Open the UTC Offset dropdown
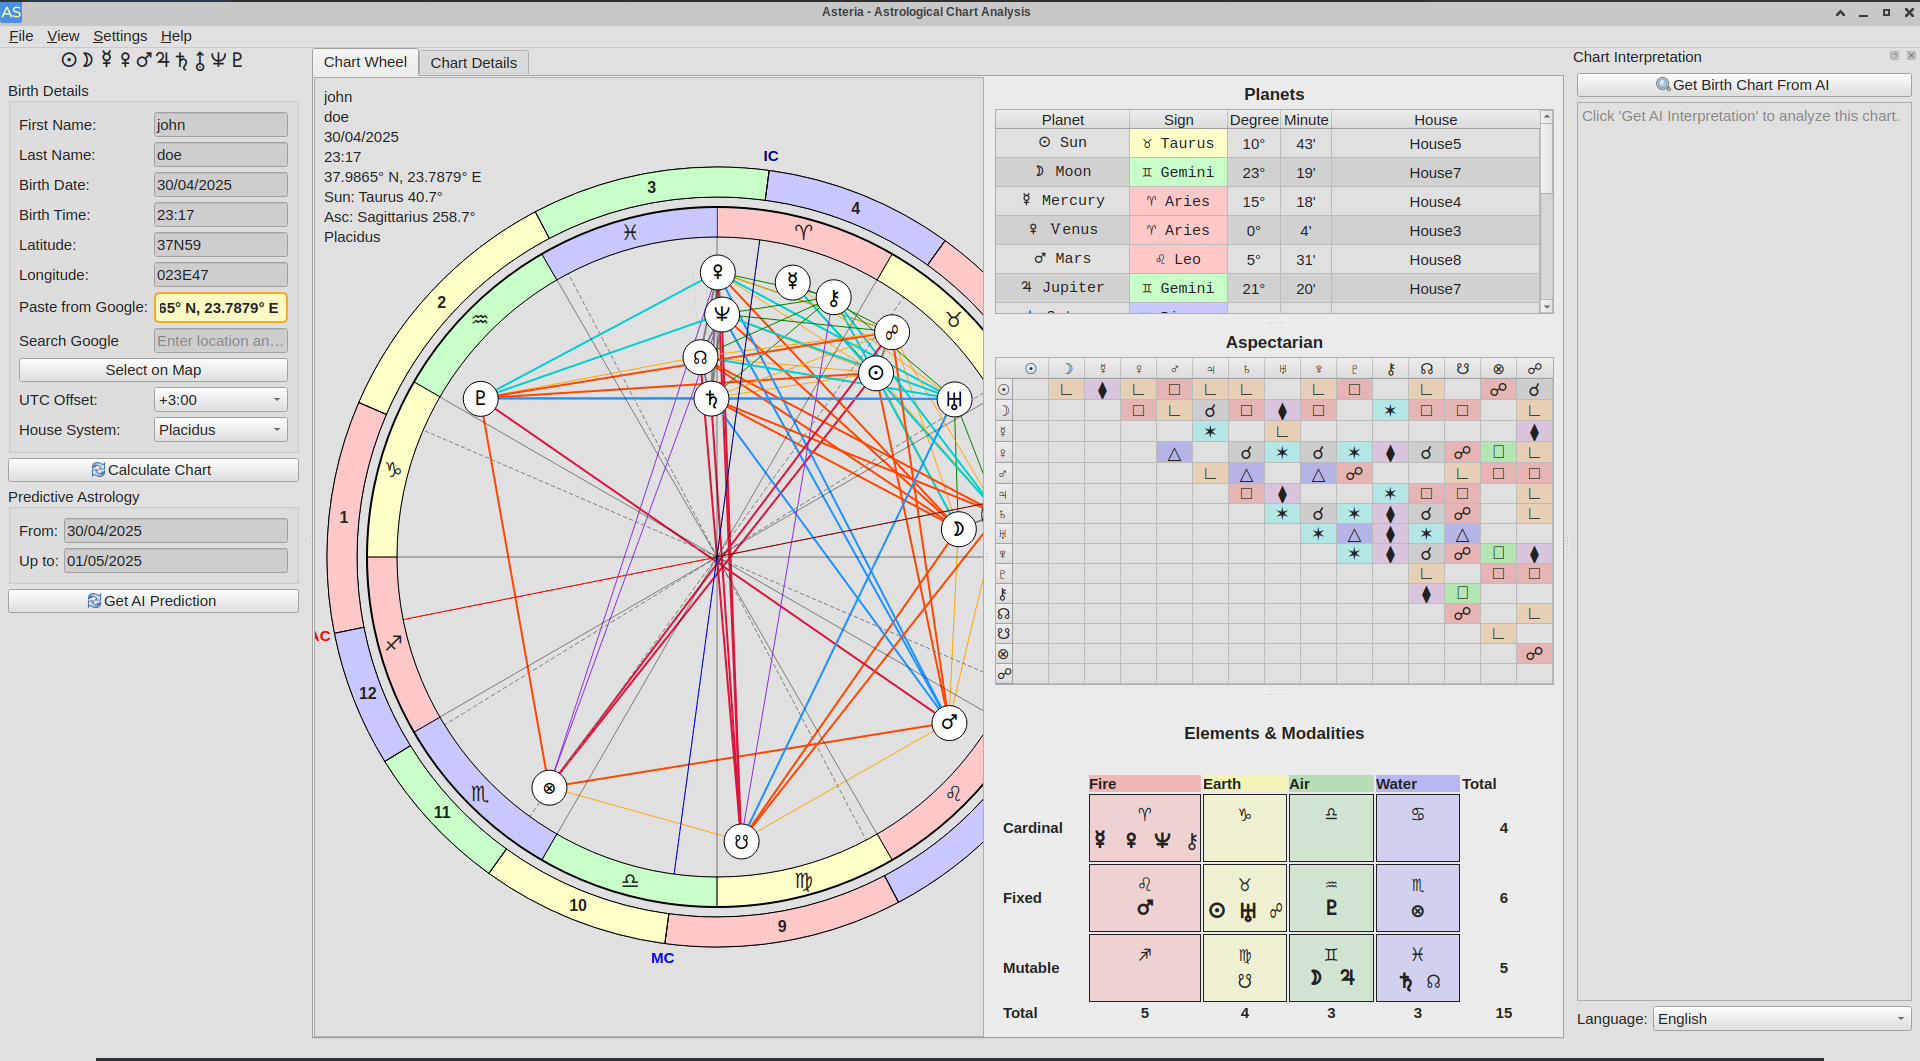 [x=221, y=400]
